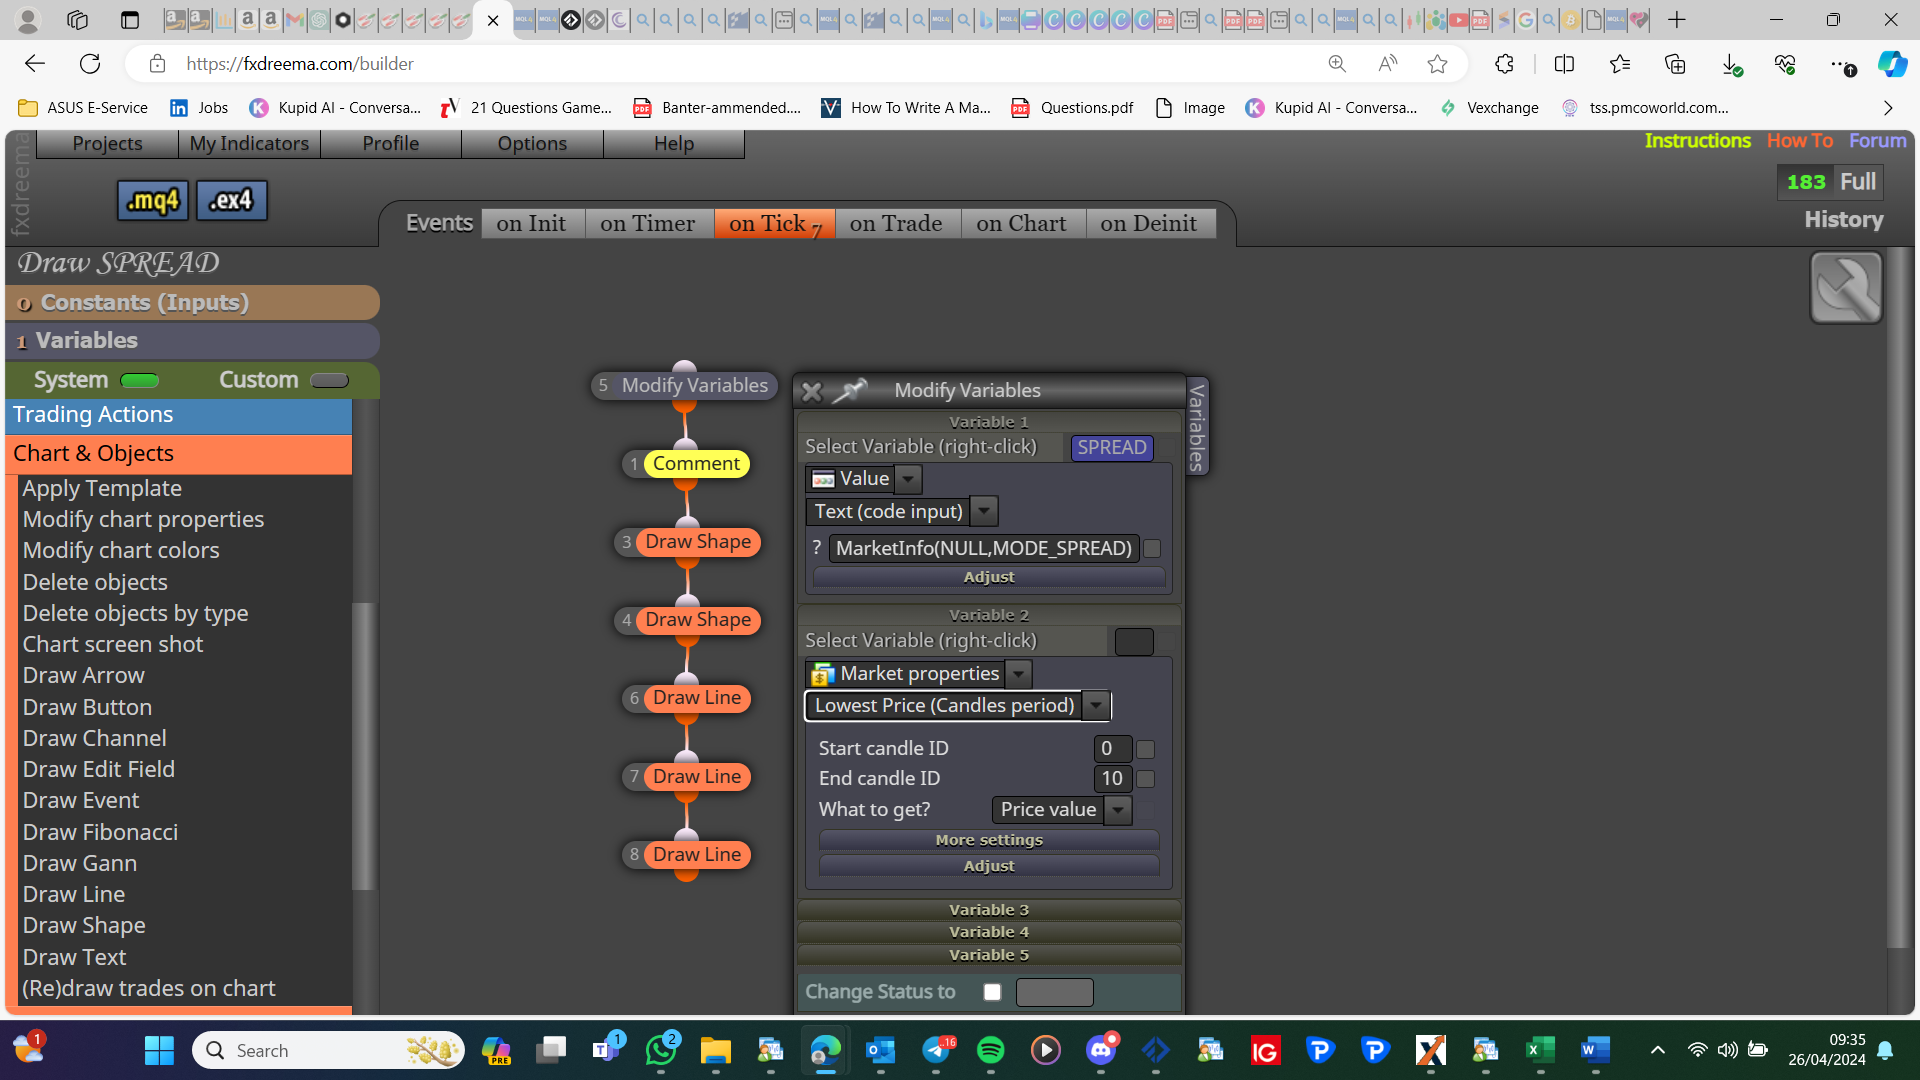Image resolution: width=1920 pixels, height=1080 pixels.
Task: Open Edge split screen icon
Action: 1564,64
